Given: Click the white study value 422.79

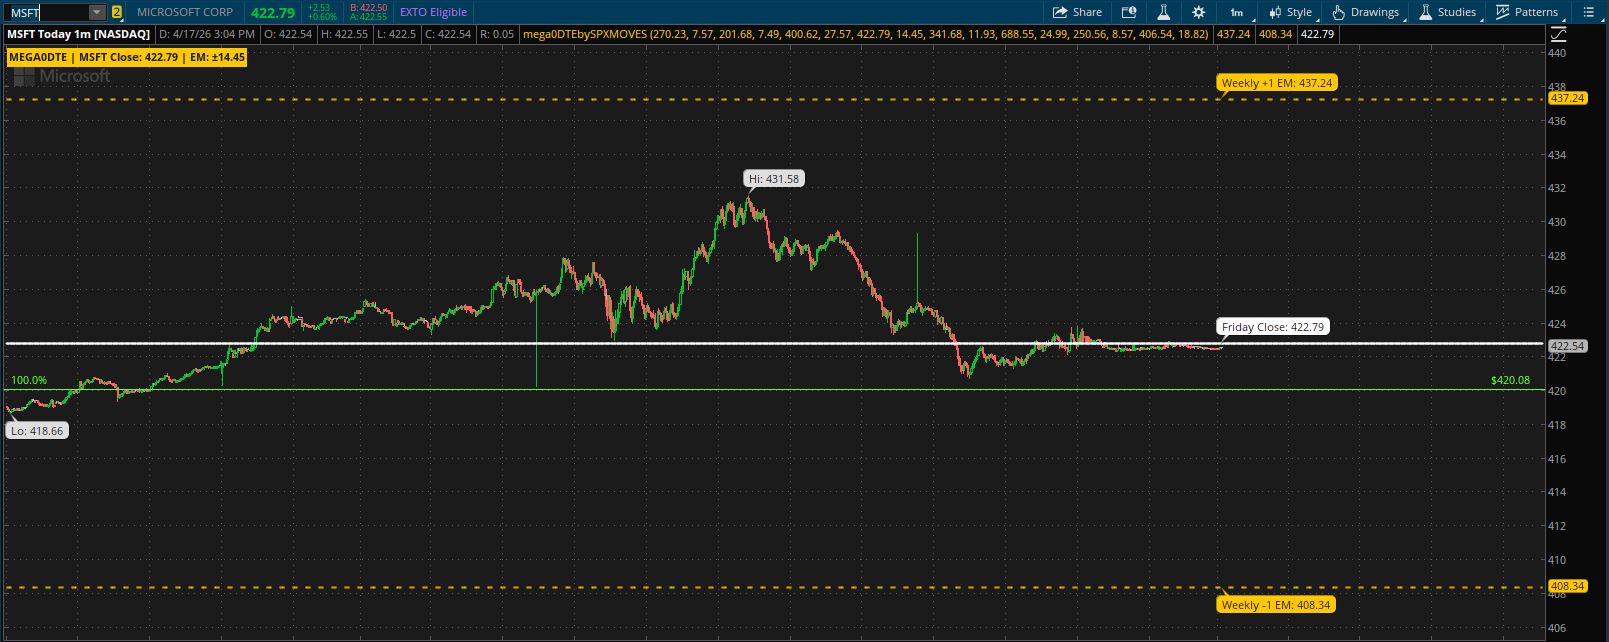Looking at the screenshot, I should tap(1317, 34).
